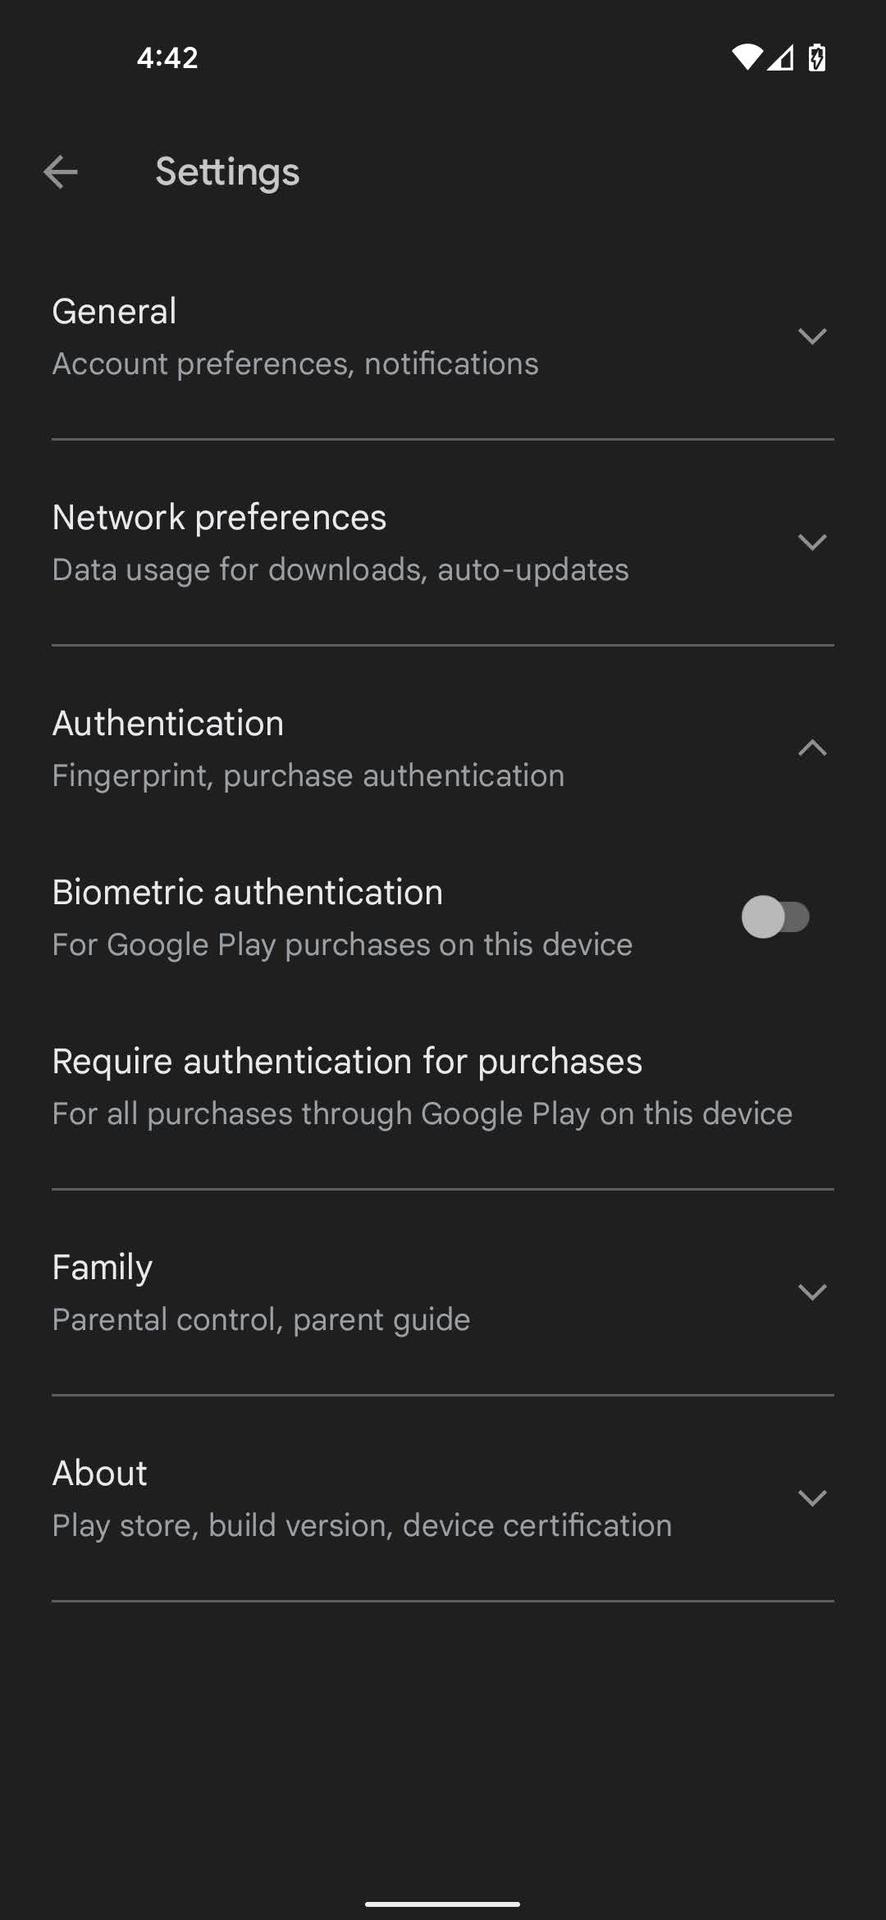Viewport: 886px width, 1920px height.
Task: Enable Biometric authentication switch
Action: tap(775, 917)
